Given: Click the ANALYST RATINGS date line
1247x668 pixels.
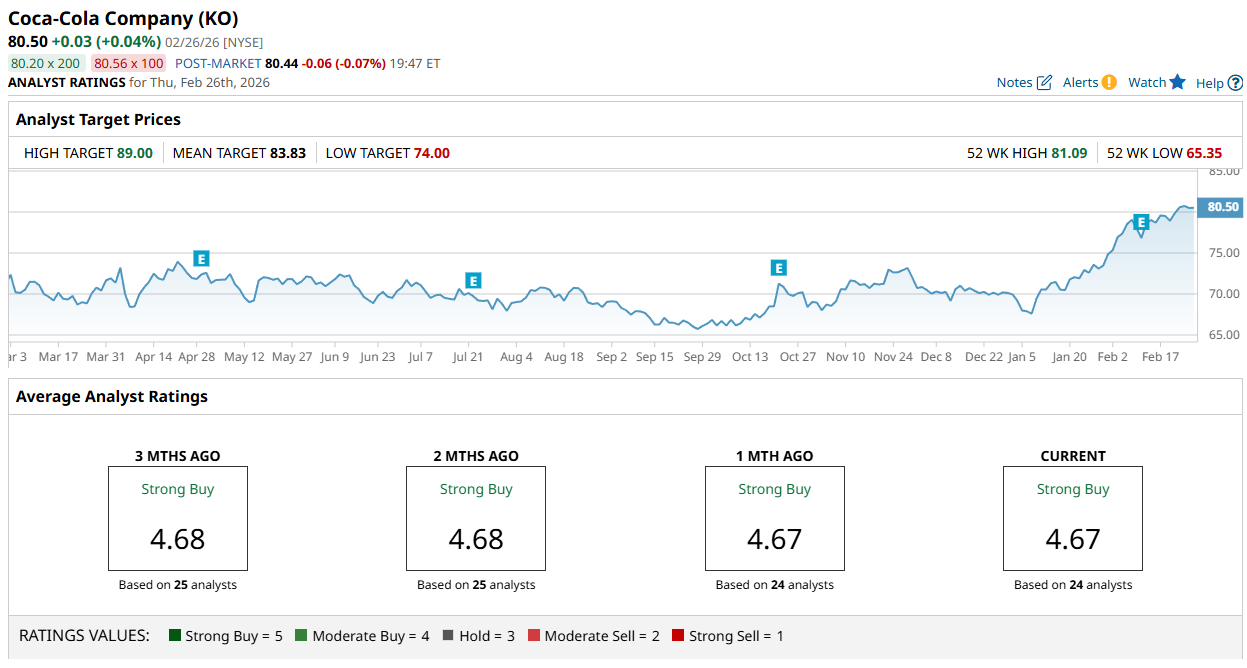Looking at the screenshot, I should [139, 82].
